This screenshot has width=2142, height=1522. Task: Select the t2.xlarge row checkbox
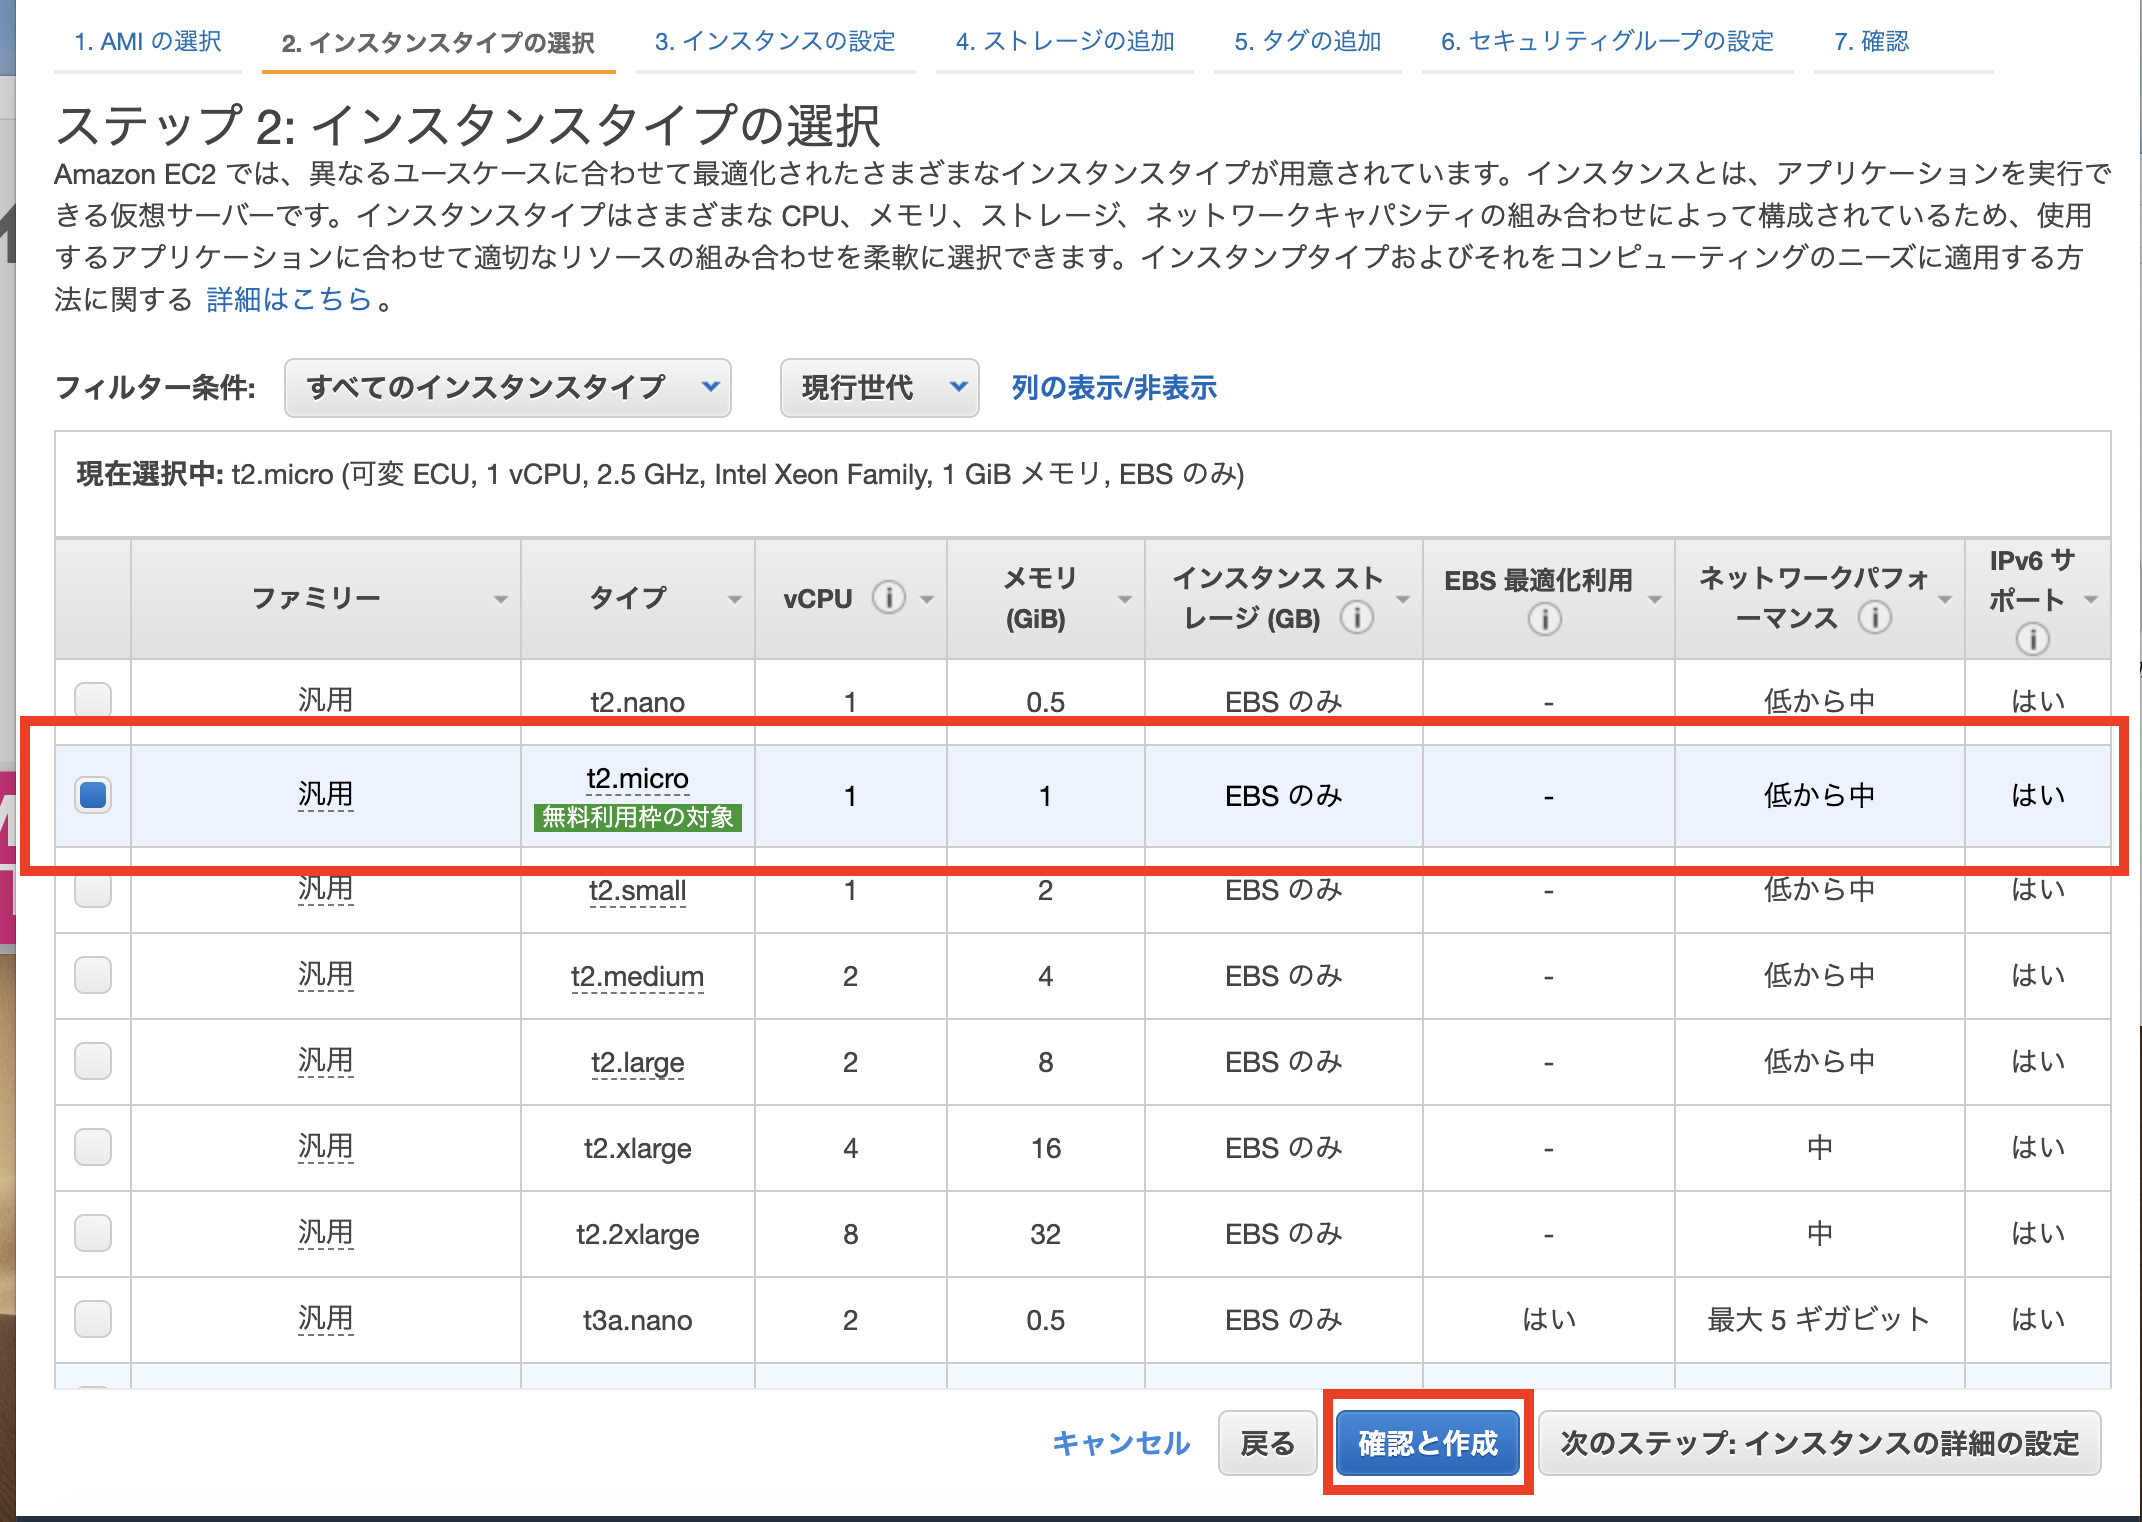(93, 1147)
